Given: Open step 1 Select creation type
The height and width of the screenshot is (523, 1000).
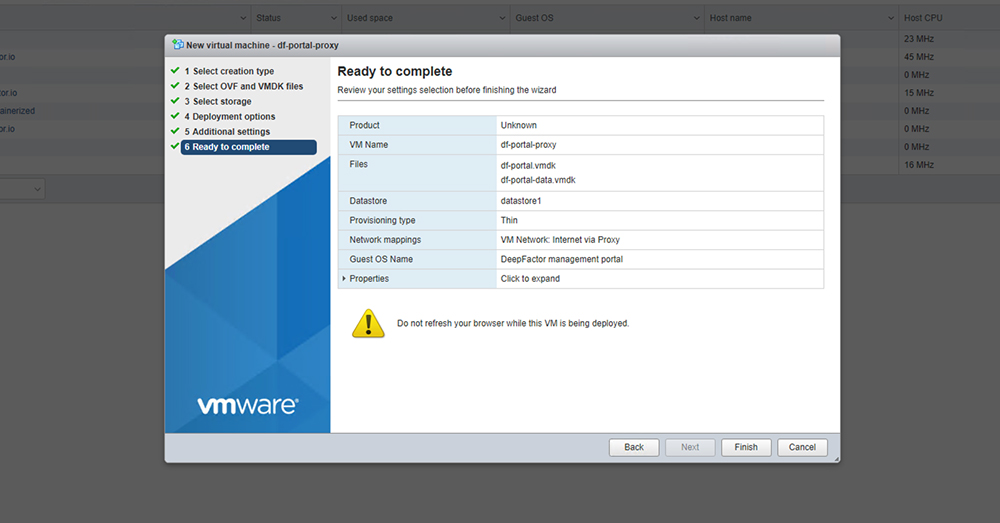Looking at the screenshot, I should [230, 71].
